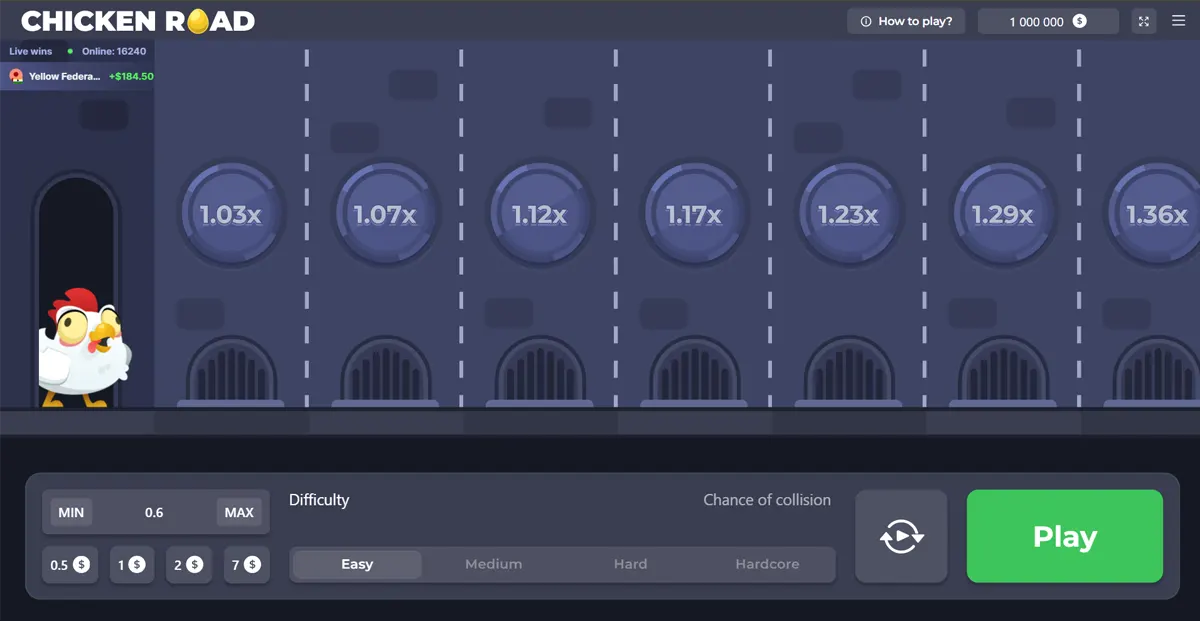The image size is (1200, 621).
Task: Choose the 0.5 dollar quick bet
Action: click(x=70, y=565)
